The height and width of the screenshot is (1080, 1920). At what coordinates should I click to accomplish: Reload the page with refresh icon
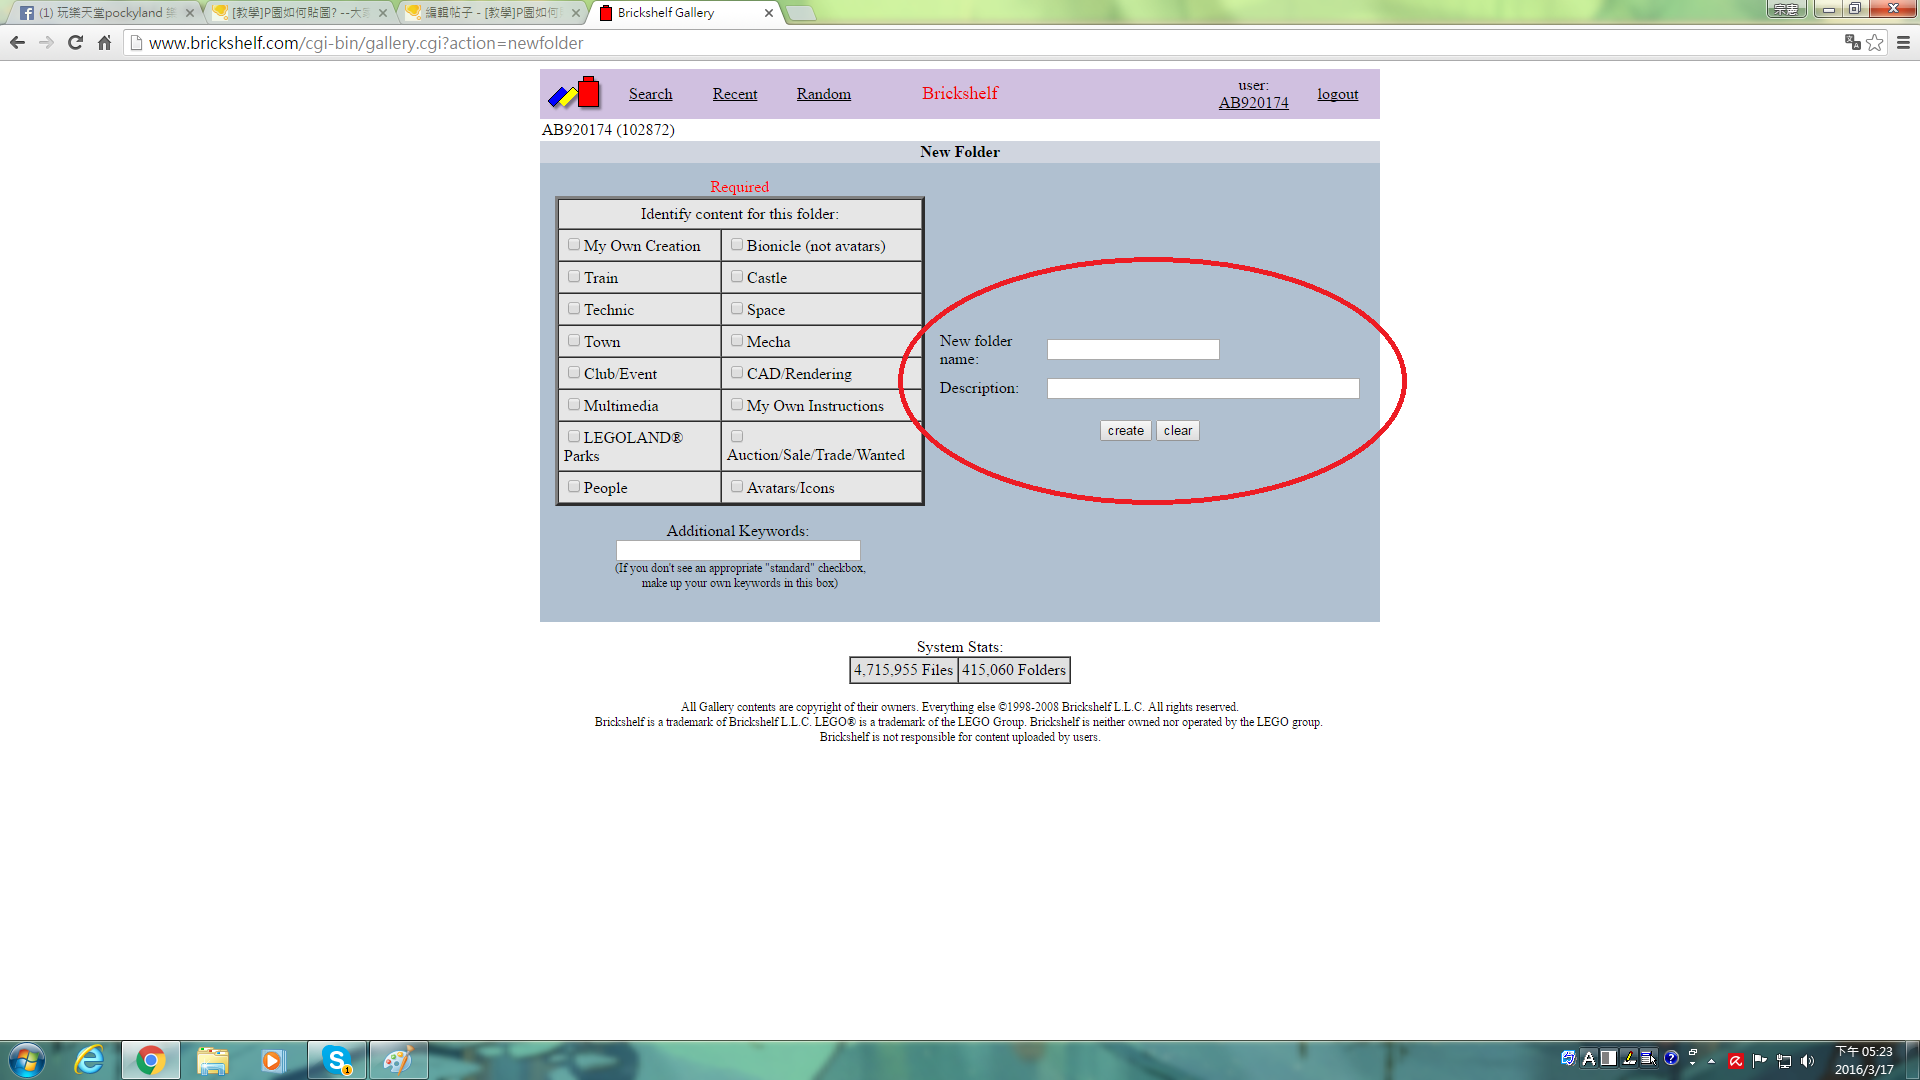[75, 43]
